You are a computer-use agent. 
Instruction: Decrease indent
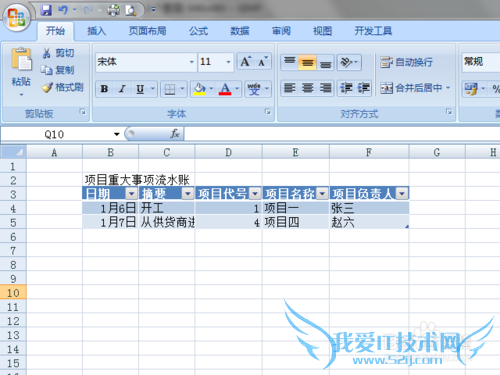[346, 88]
